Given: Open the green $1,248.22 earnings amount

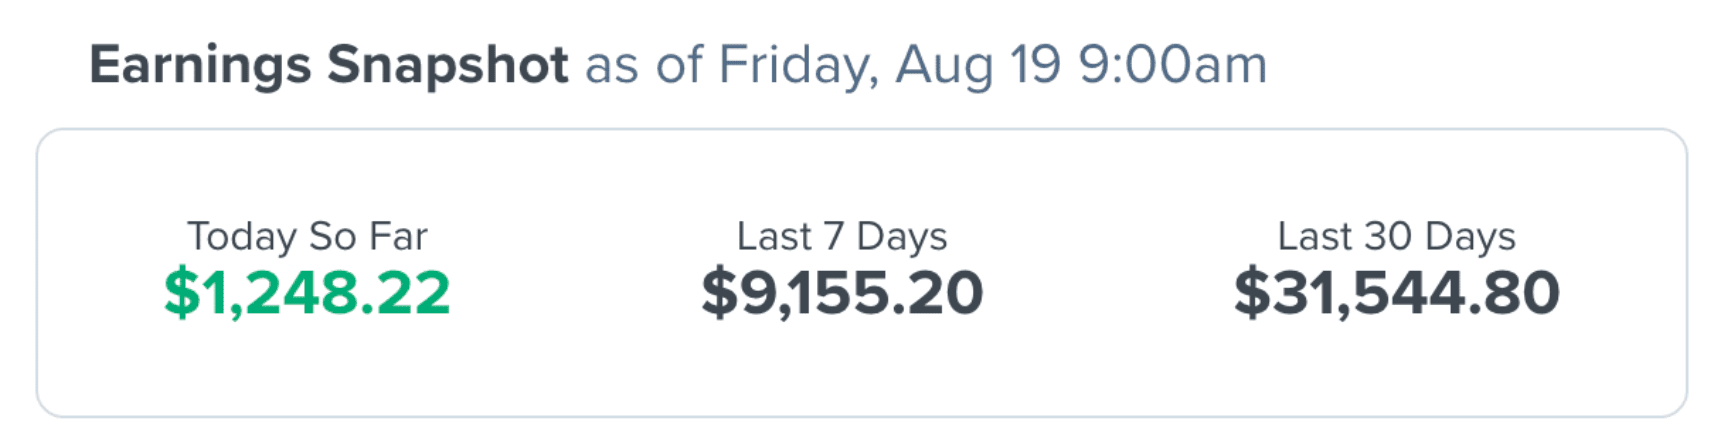Looking at the screenshot, I should tap(307, 293).
